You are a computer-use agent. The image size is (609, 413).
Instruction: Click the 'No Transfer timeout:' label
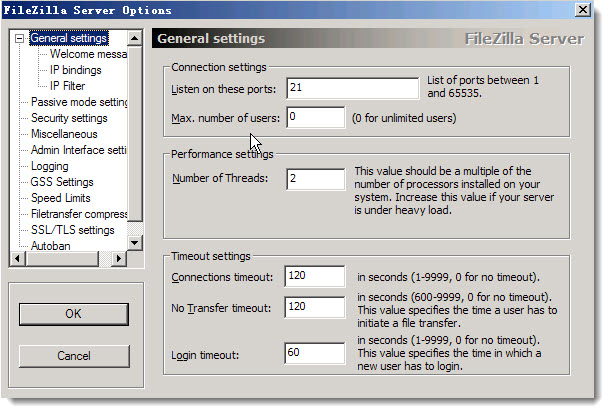click(x=221, y=308)
